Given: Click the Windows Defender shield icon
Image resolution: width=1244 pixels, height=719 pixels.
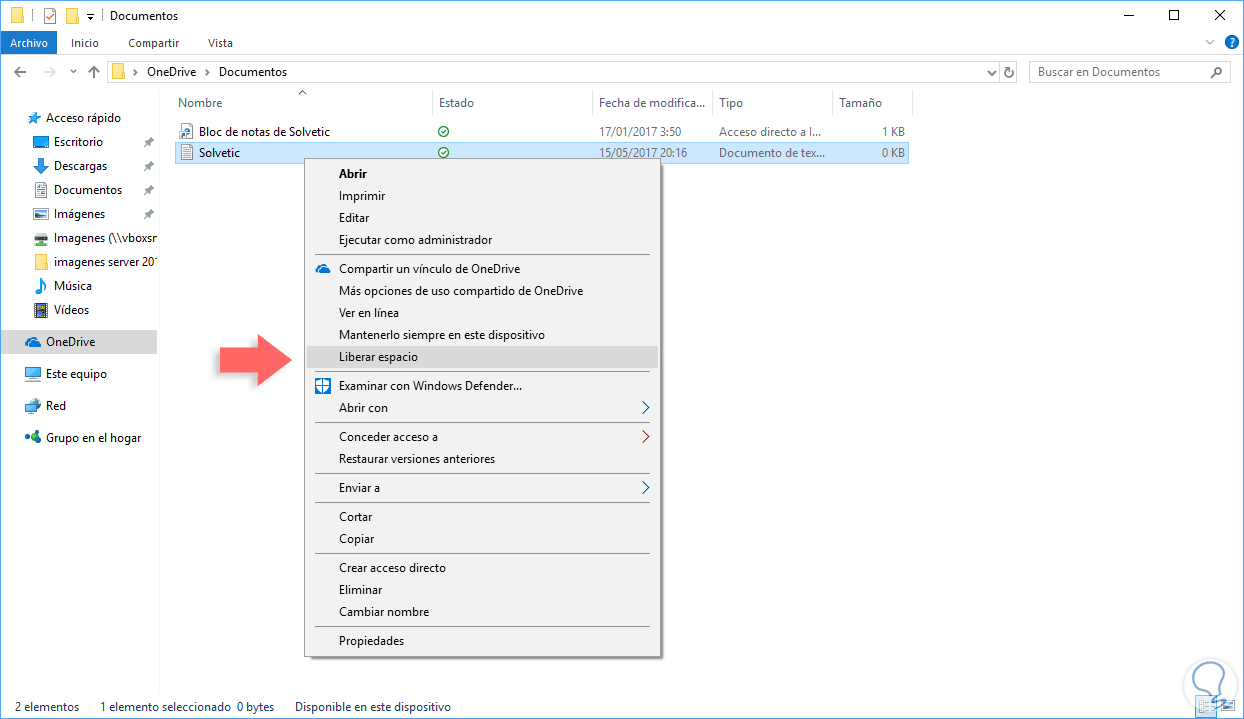Looking at the screenshot, I should [x=323, y=386].
